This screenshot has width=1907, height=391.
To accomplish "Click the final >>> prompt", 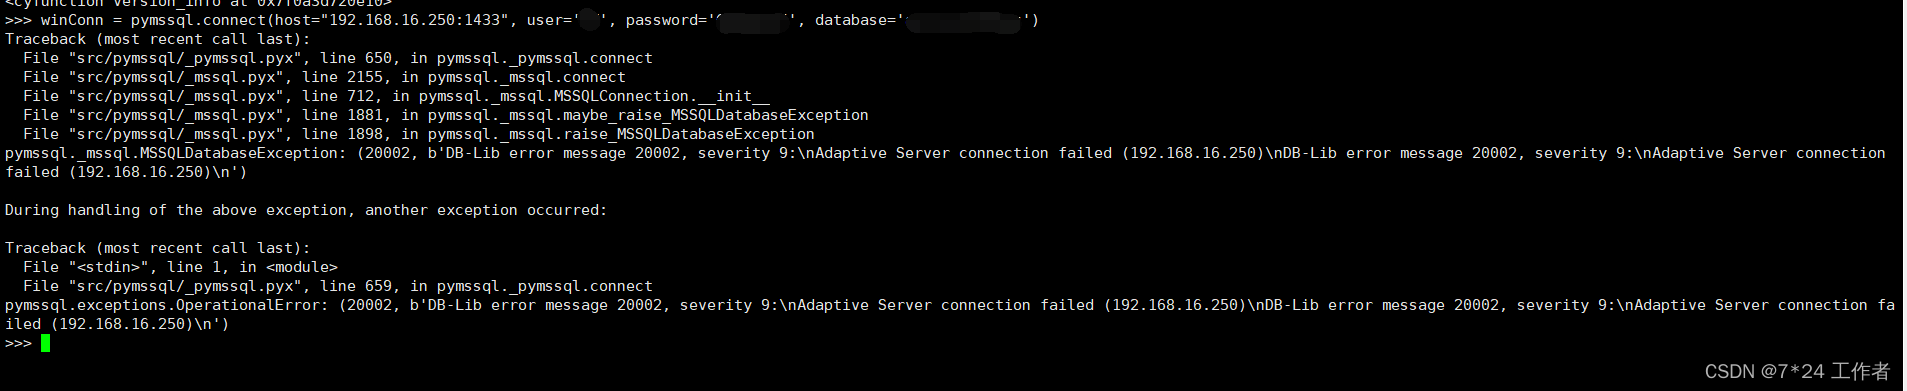I will coord(18,343).
